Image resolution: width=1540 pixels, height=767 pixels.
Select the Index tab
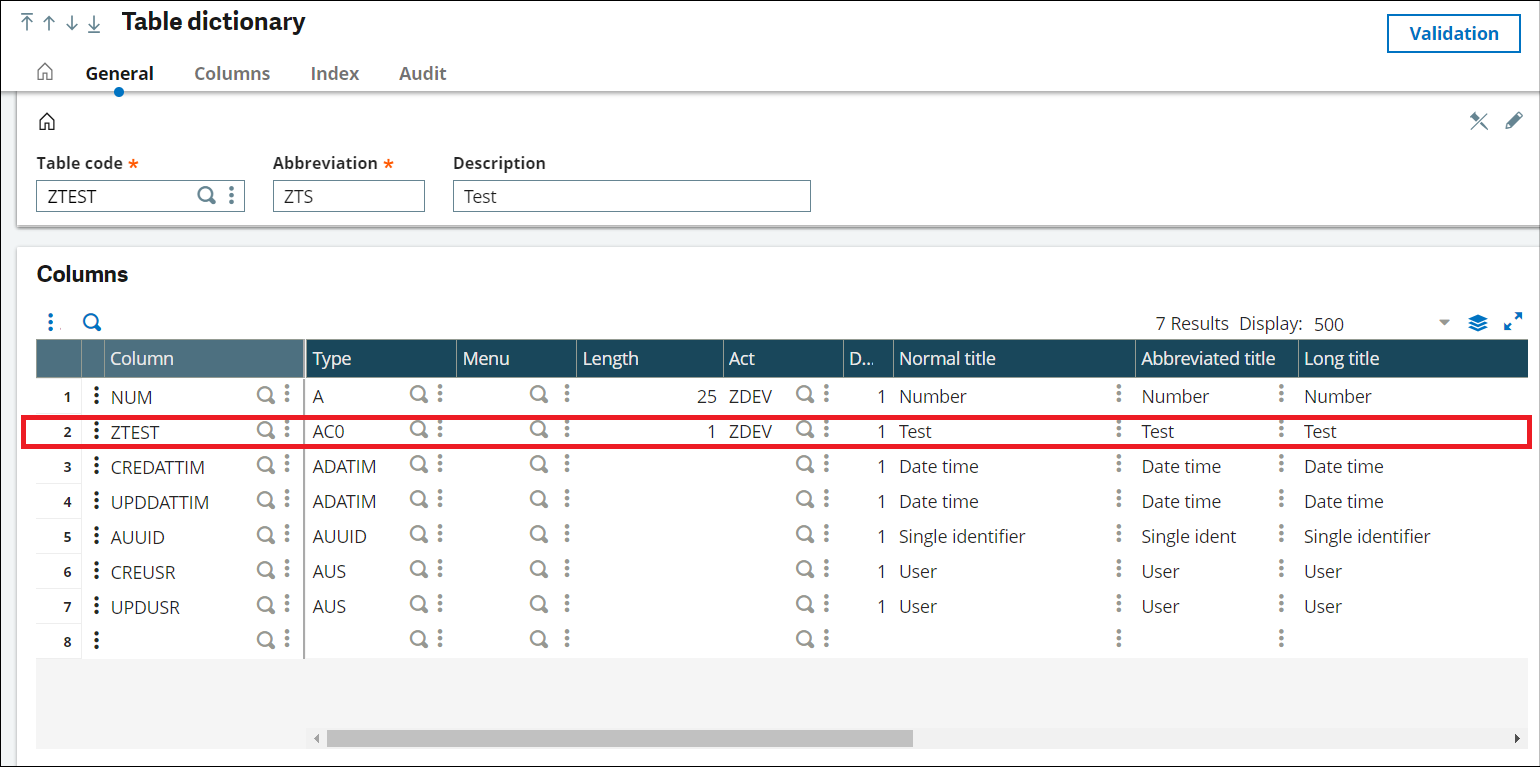point(334,73)
